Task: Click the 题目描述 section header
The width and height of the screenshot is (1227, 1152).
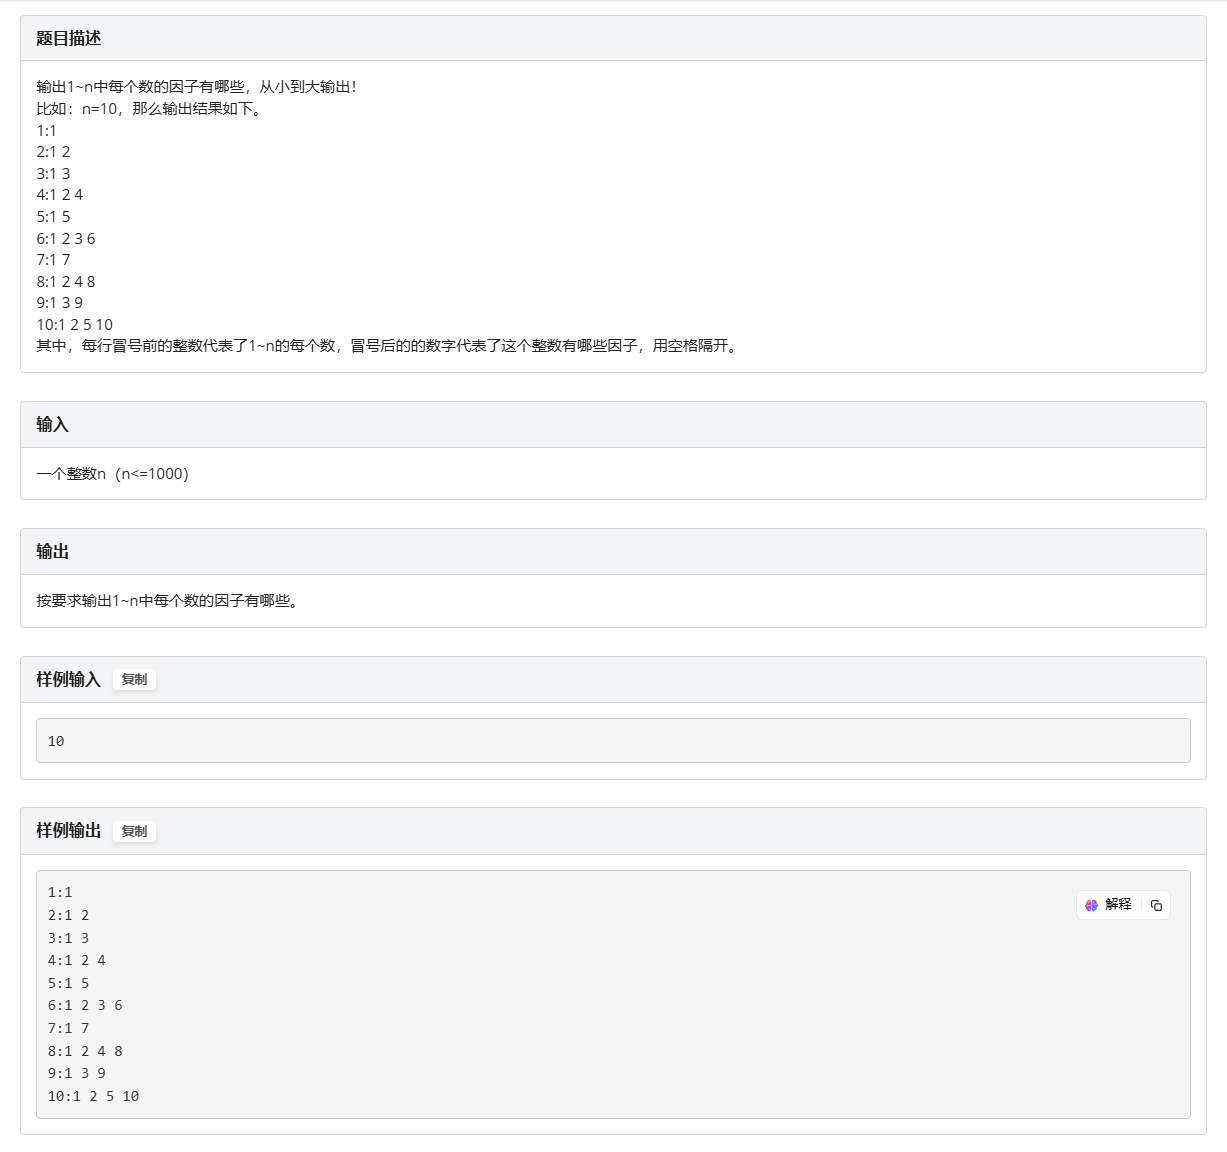Action: (x=68, y=38)
